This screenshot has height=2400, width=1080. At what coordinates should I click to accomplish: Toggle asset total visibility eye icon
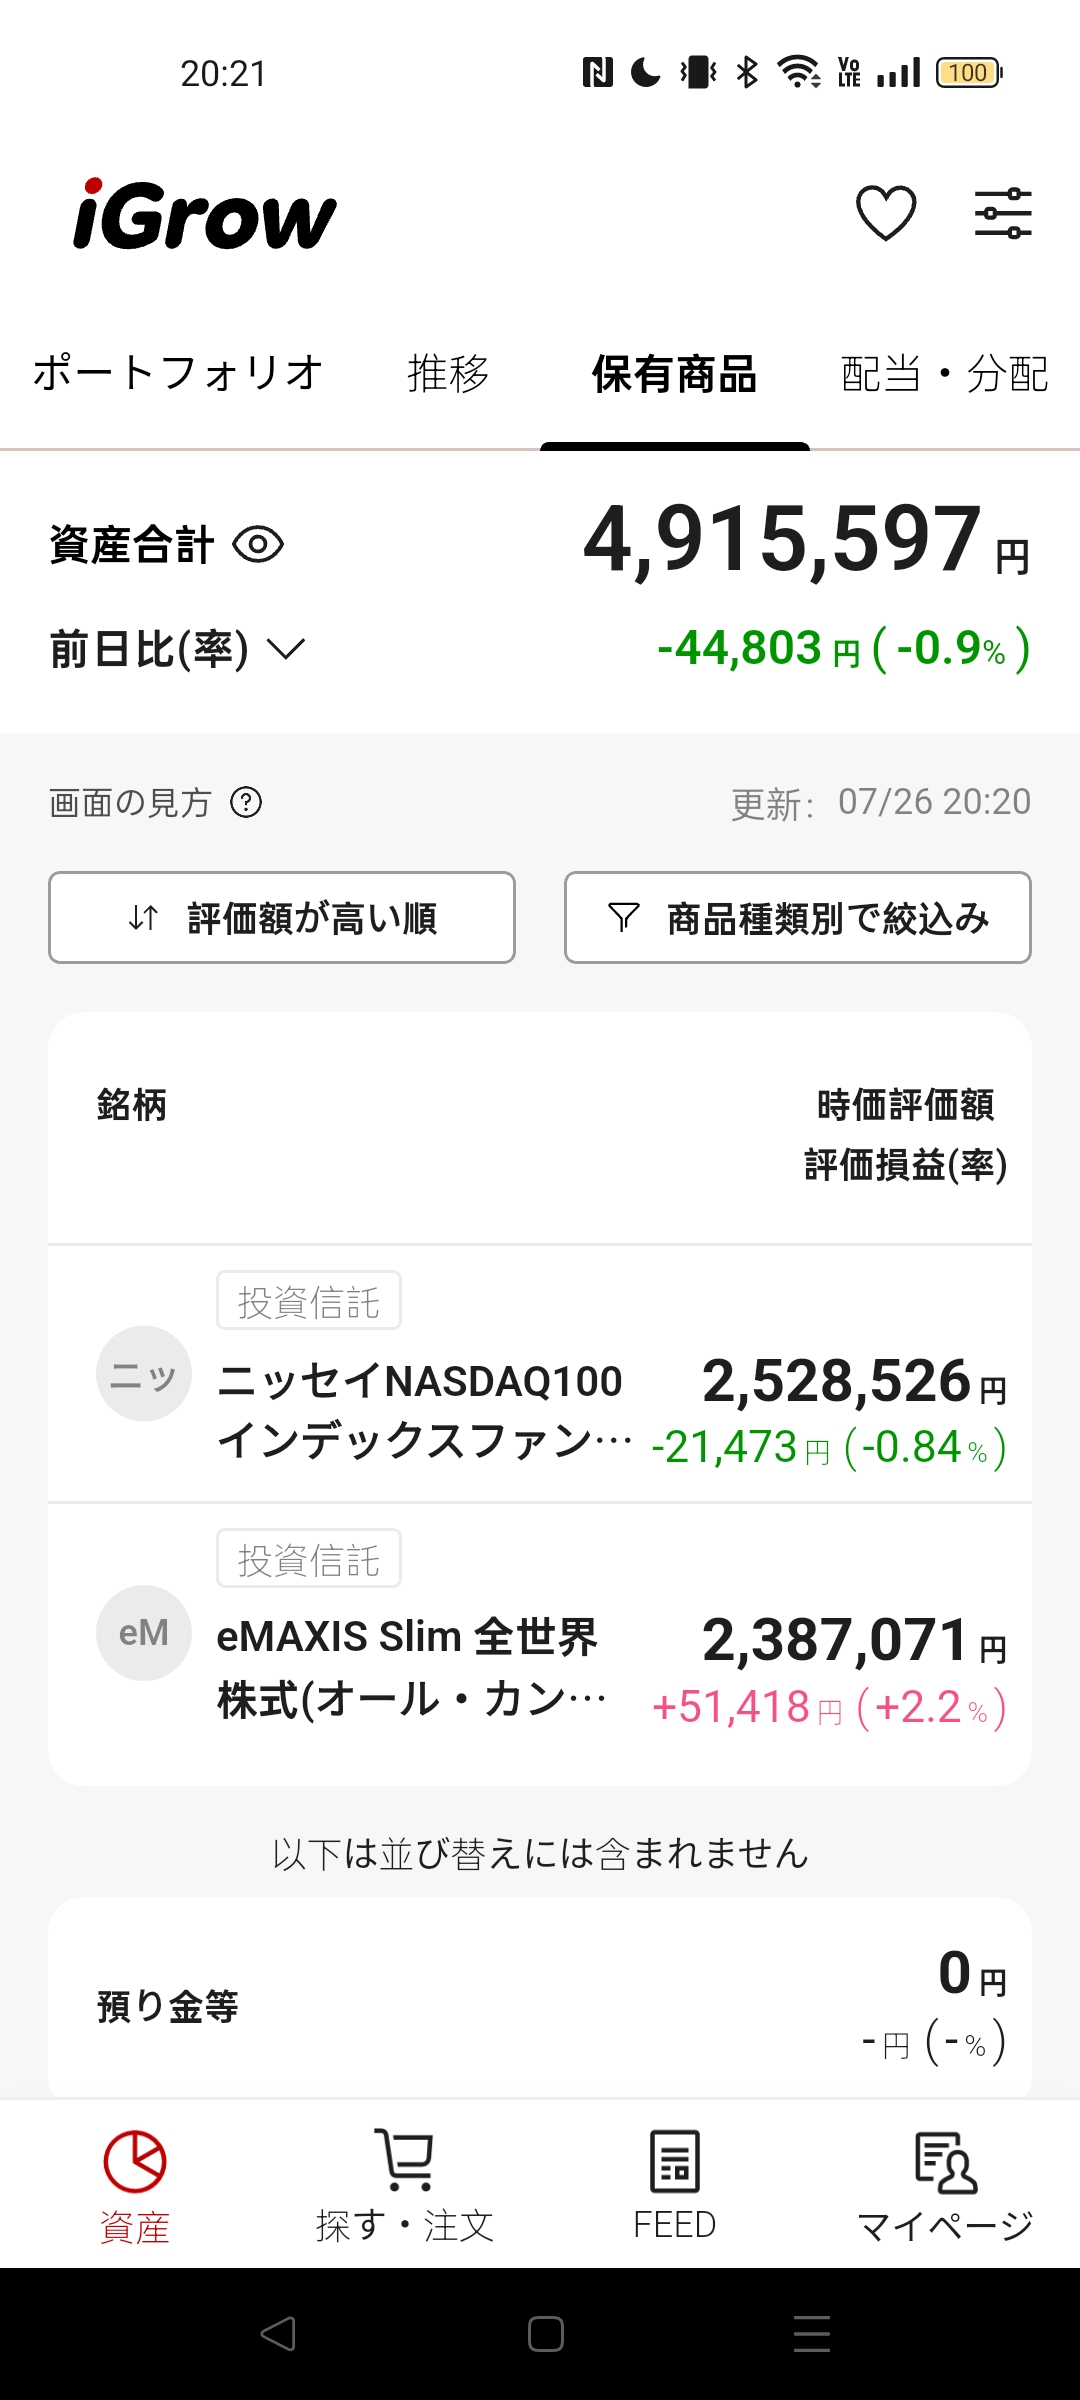point(258,545)
